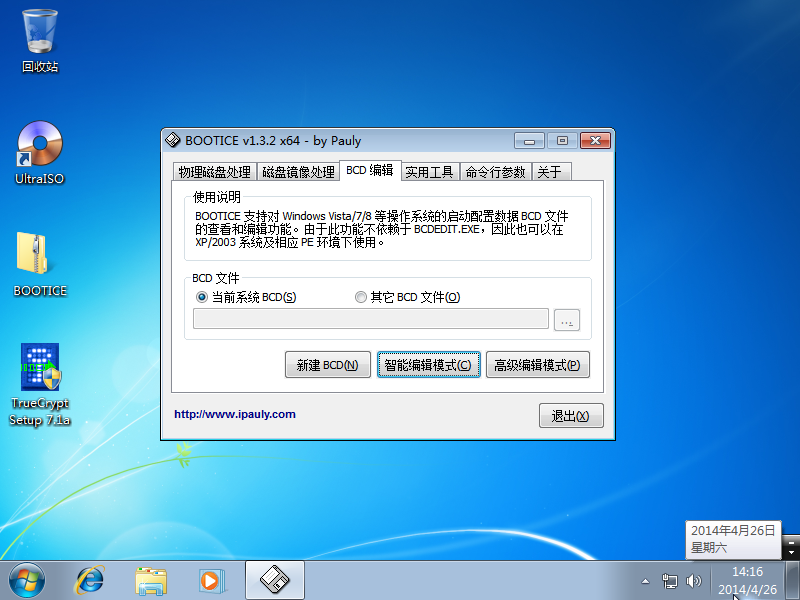Open the 关于 tab

pos(550,172)
